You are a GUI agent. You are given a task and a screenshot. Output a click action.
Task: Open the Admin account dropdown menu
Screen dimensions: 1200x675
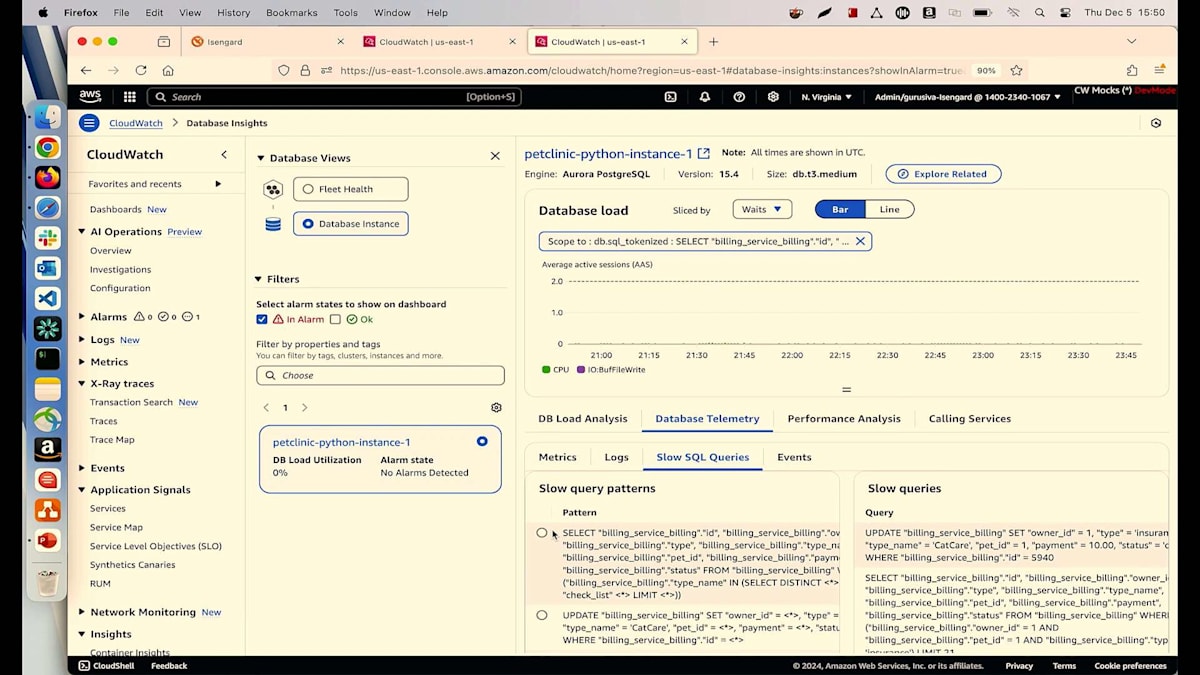pyautogui.click(x=968, y=97)
